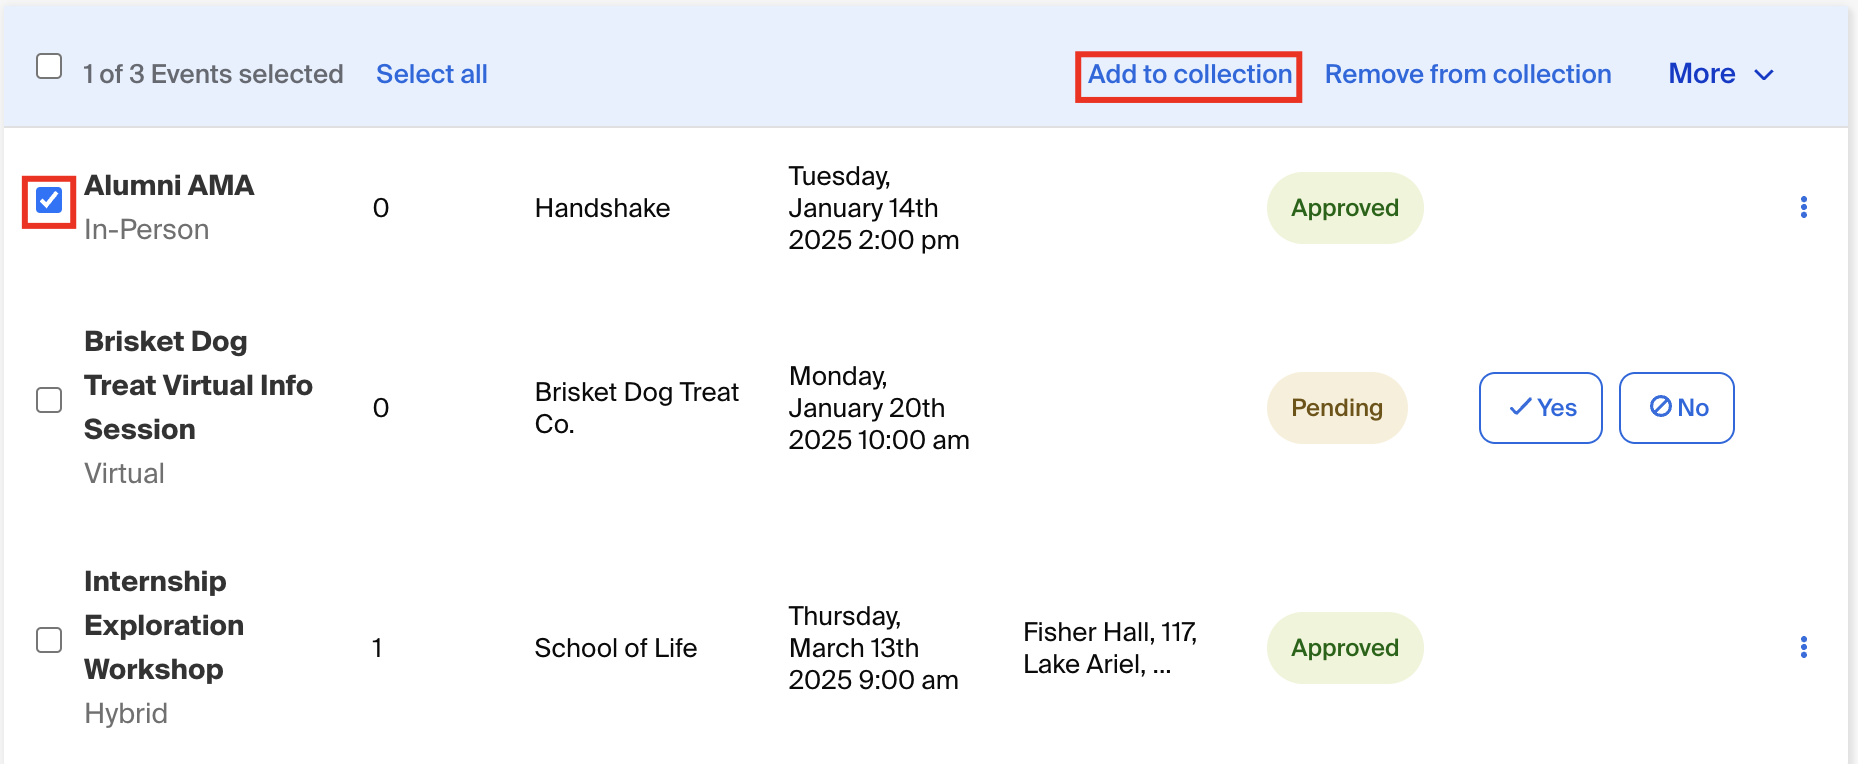Uncheck the Alumni AMA event checkbox

(x=49, y=200)
